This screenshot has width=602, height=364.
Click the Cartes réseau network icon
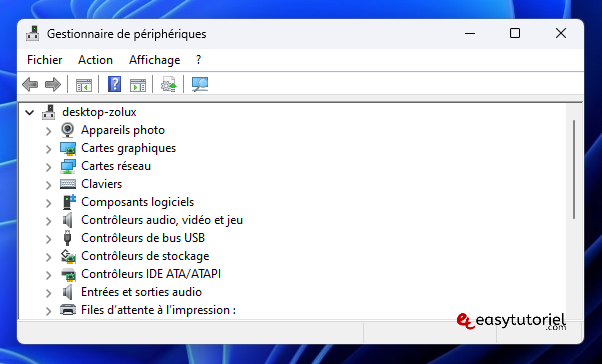point(68,166)
